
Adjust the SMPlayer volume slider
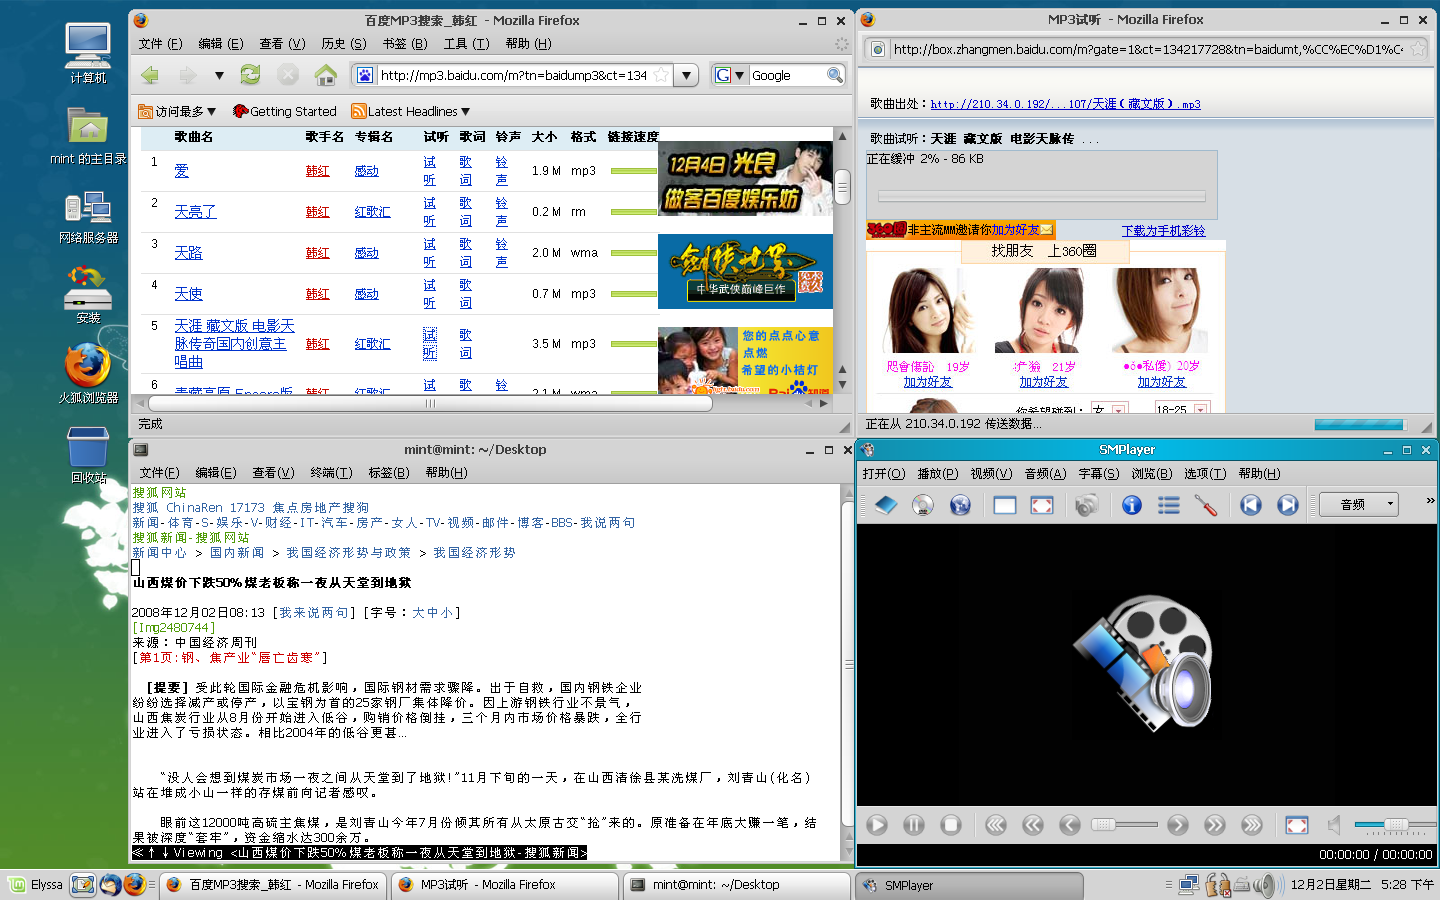point(1395,825)
